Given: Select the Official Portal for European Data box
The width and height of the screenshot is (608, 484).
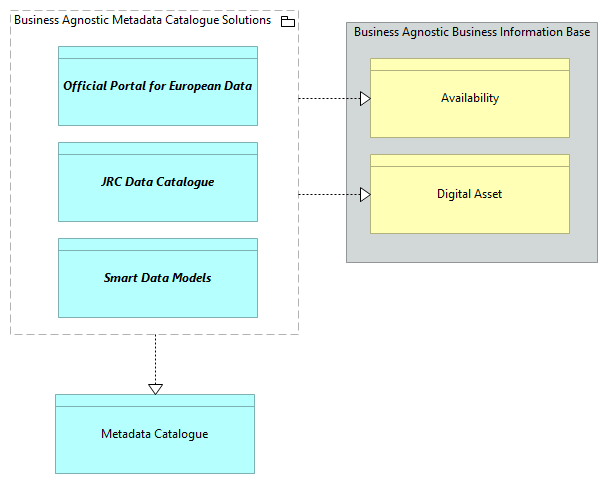Looking at the screenshot, I should click(158, 86).
